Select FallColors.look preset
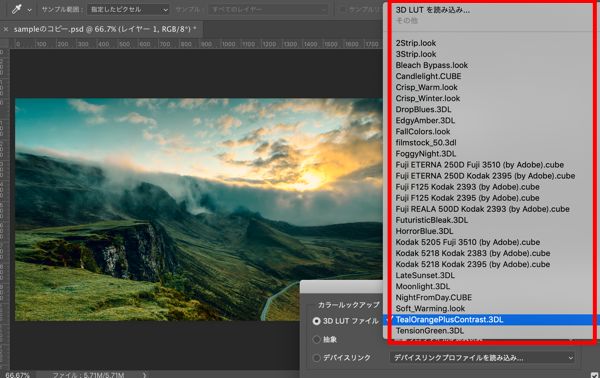The height and width of the screenshot is (378, 600). [423, 132]
